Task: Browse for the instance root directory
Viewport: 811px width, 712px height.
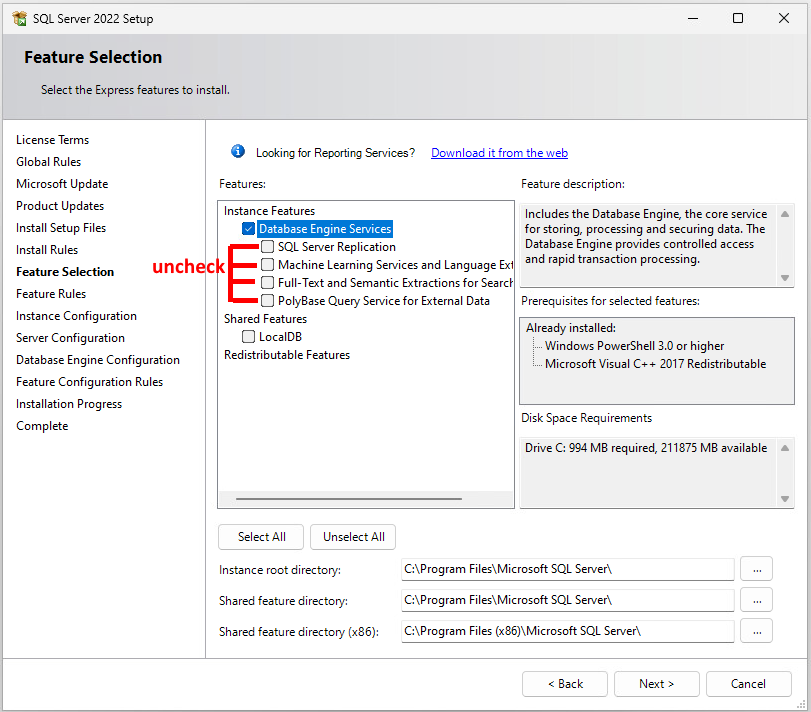Action: click(756, 569)
